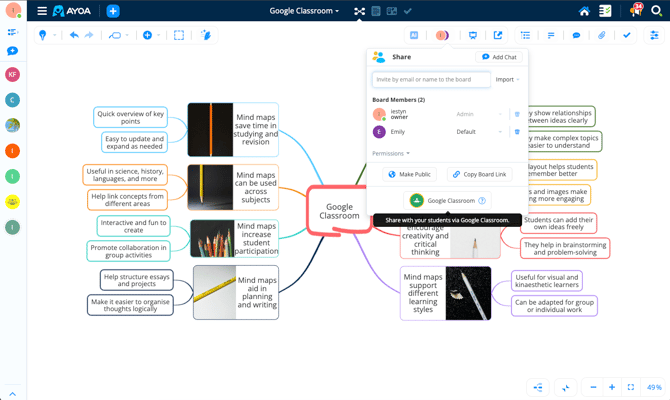Switch to mind map view icon
Image resolution: width=670 pixels, height=400 pixels.
click(359, 11)
